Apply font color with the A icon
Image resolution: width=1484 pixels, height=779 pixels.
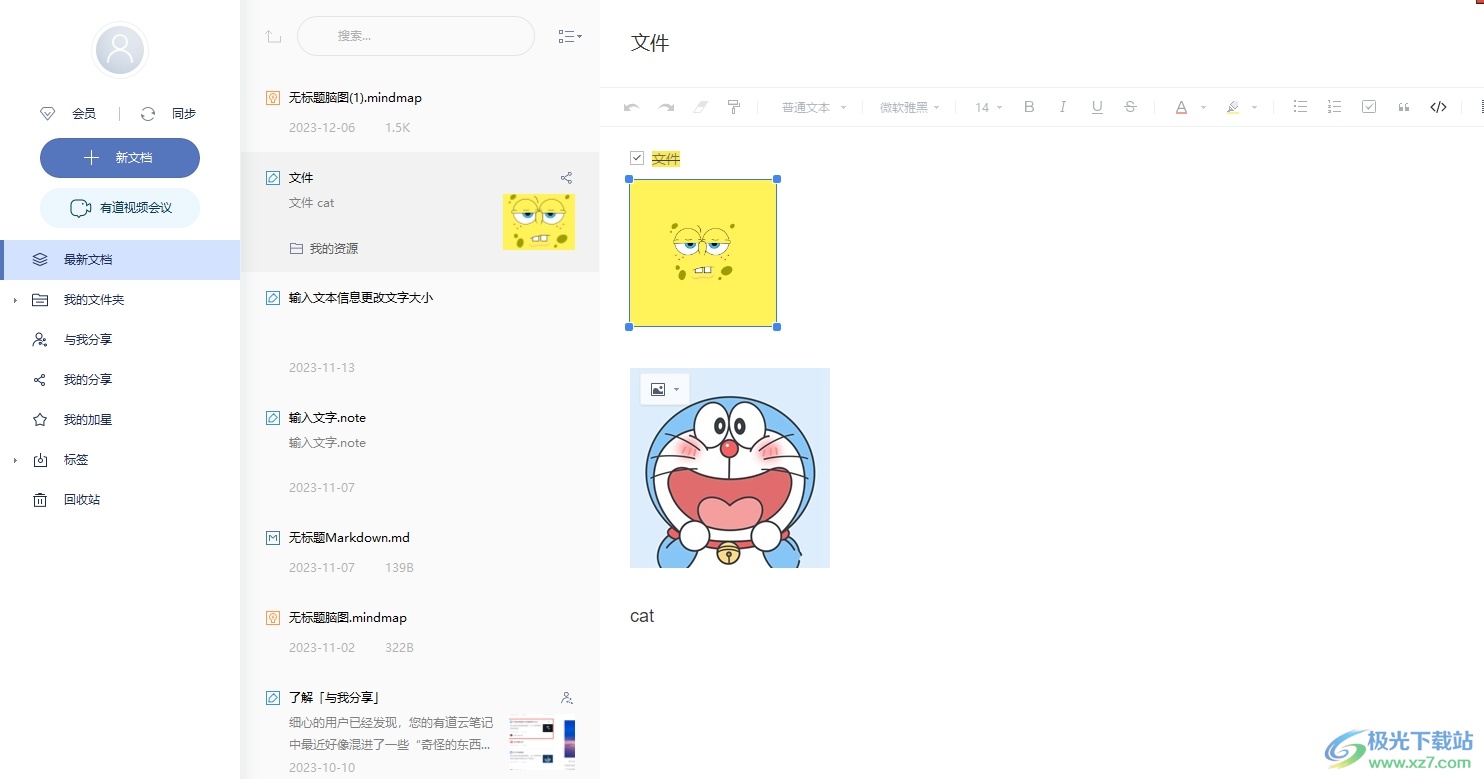tap(1181, 107)
